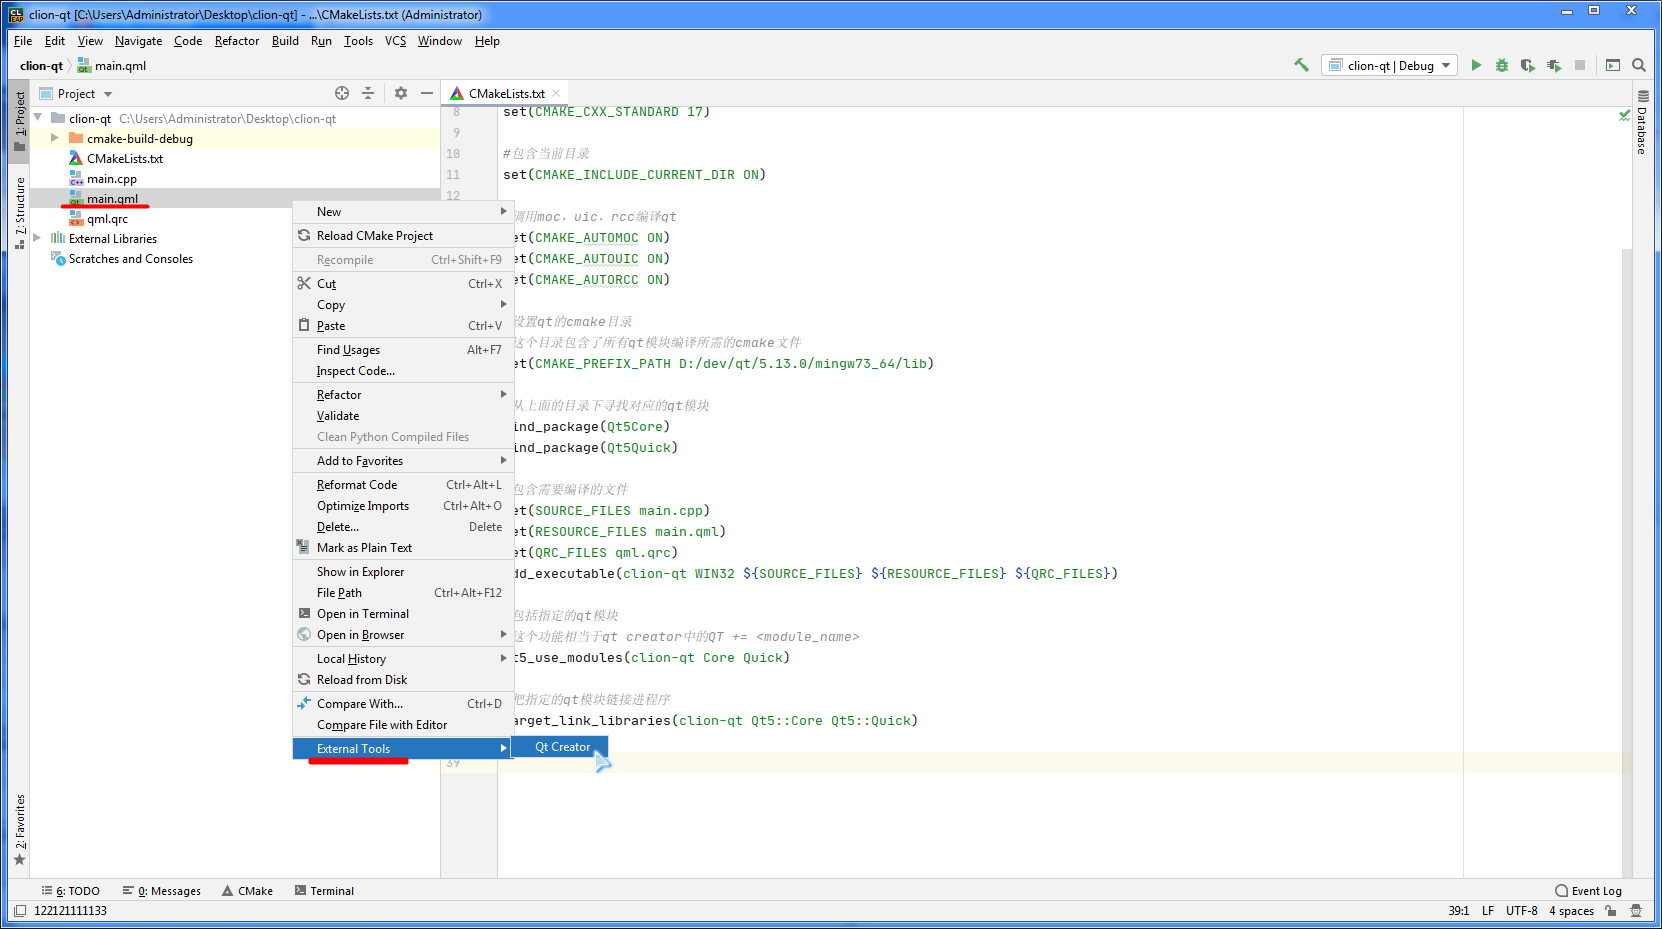
Task: Open the File menu
Action: [23, 41]
